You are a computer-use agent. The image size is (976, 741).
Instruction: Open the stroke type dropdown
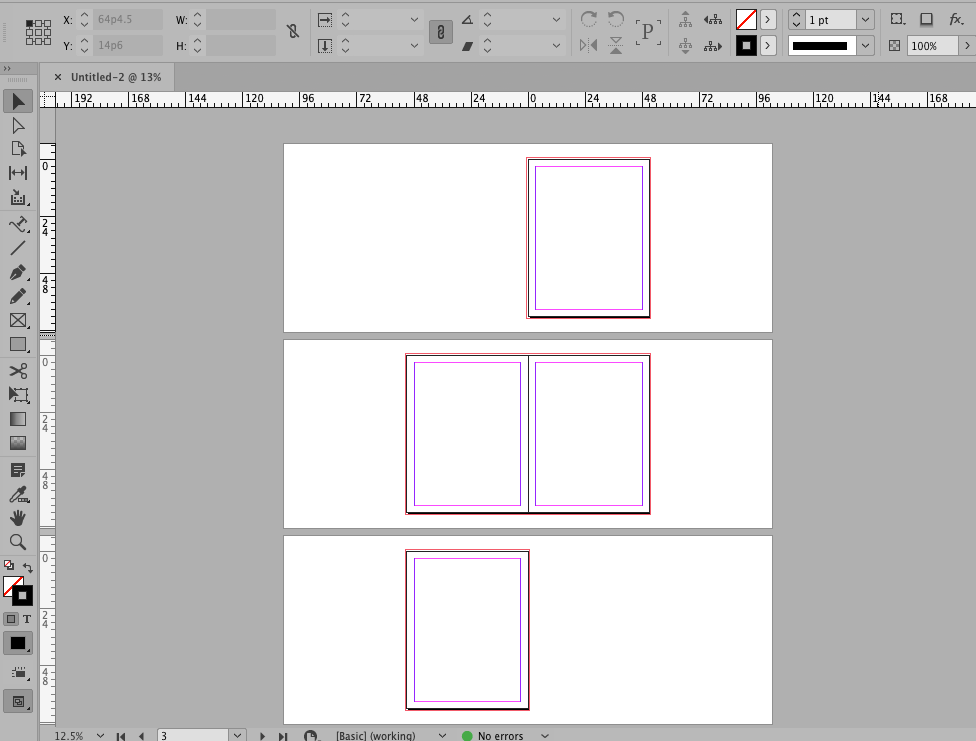click(865, 45)
